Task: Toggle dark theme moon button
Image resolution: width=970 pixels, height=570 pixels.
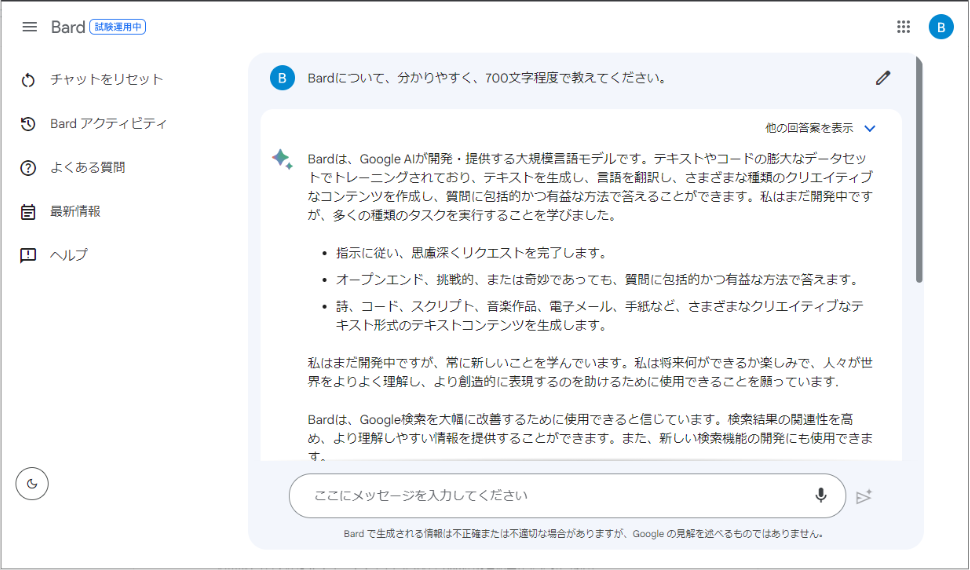Action: (32, 483)
